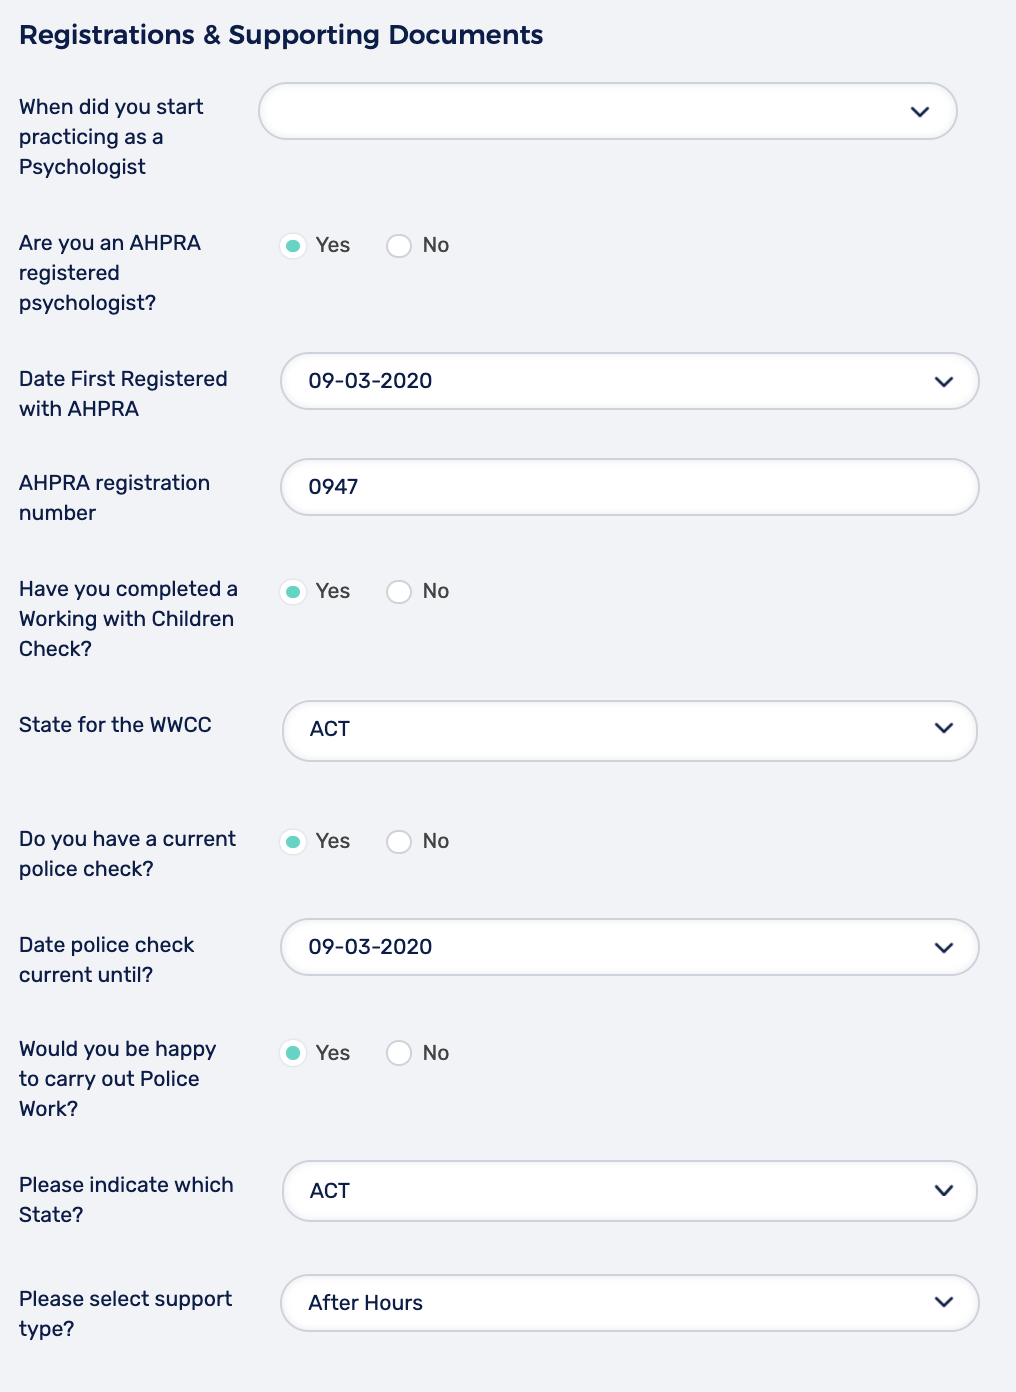Viewport: 1016px width, 1392px height.
Task: Select No for current police check
Action: [x=399, y=842]
